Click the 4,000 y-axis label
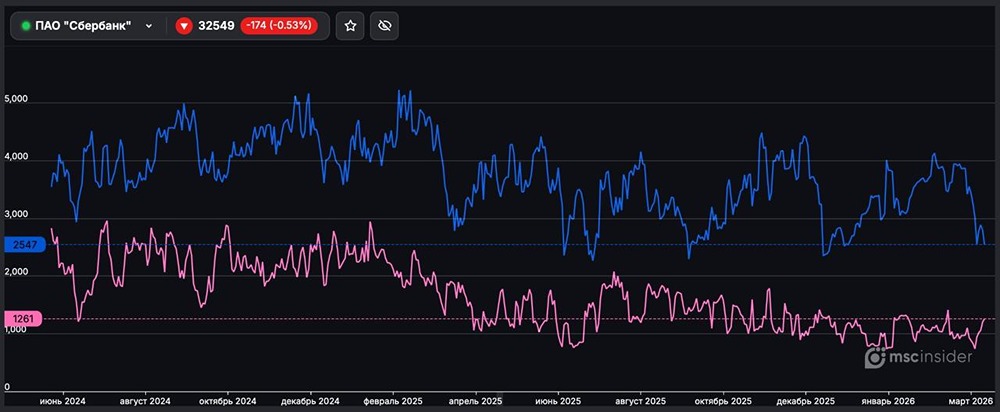This screenshot has width=1000, height=412. click(15, 158)
